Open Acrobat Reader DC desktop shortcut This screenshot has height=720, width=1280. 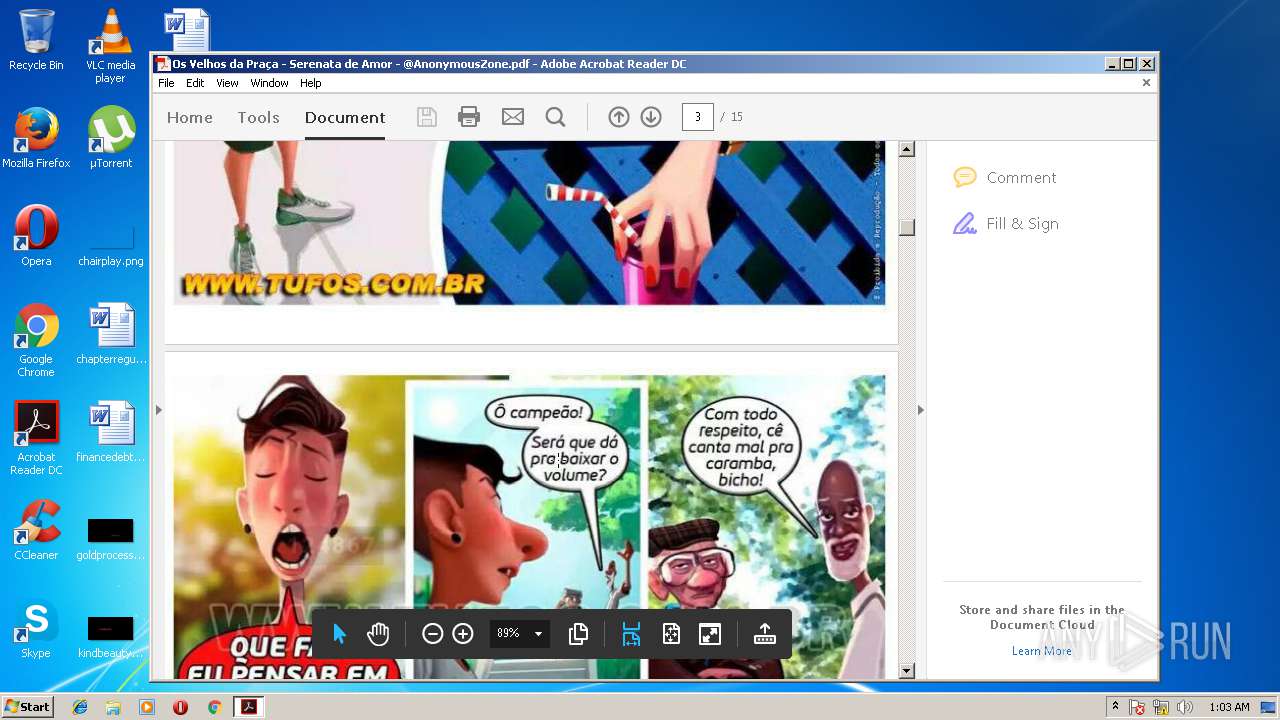(x=36, y=438)
